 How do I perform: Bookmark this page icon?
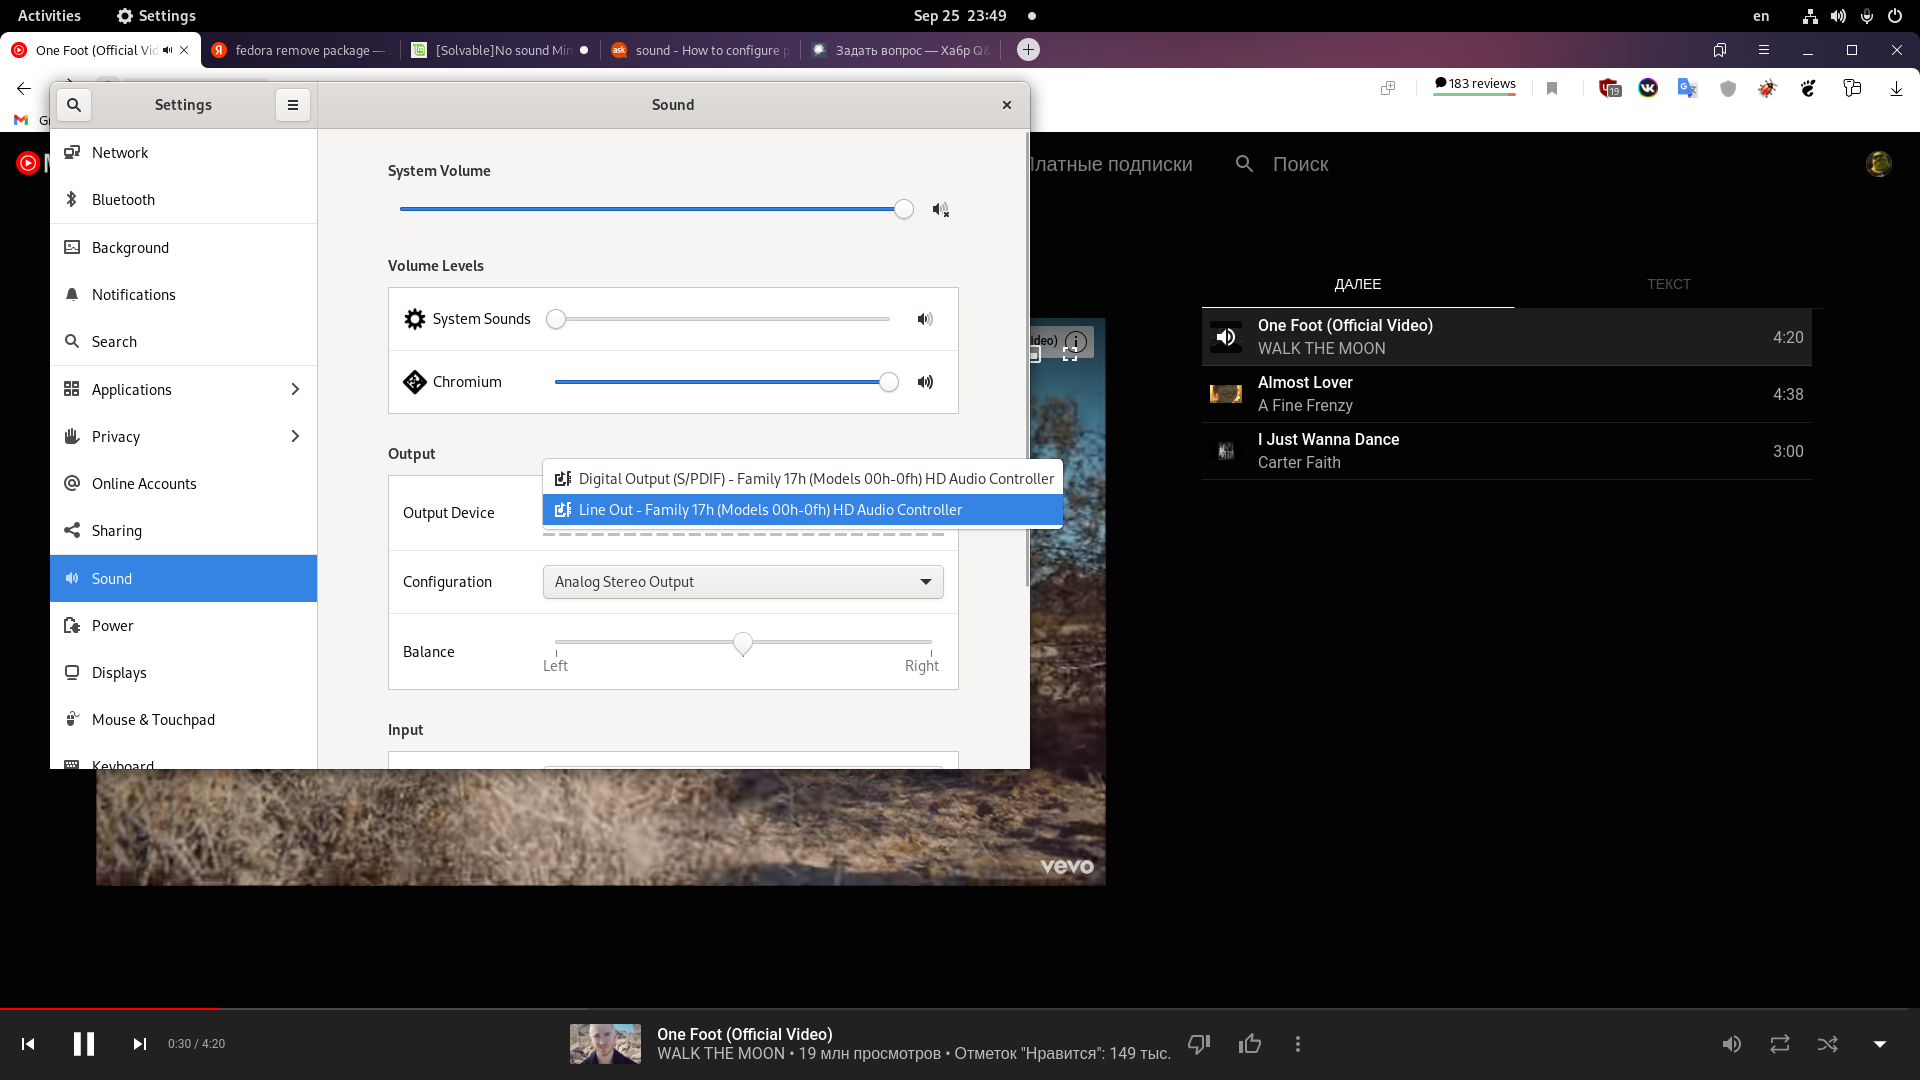(1552, 89)
